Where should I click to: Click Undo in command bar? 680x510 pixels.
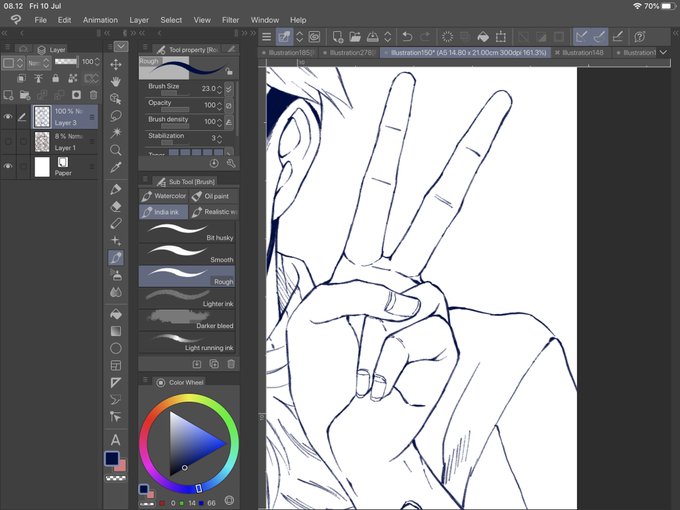click(x=407, y=37)
